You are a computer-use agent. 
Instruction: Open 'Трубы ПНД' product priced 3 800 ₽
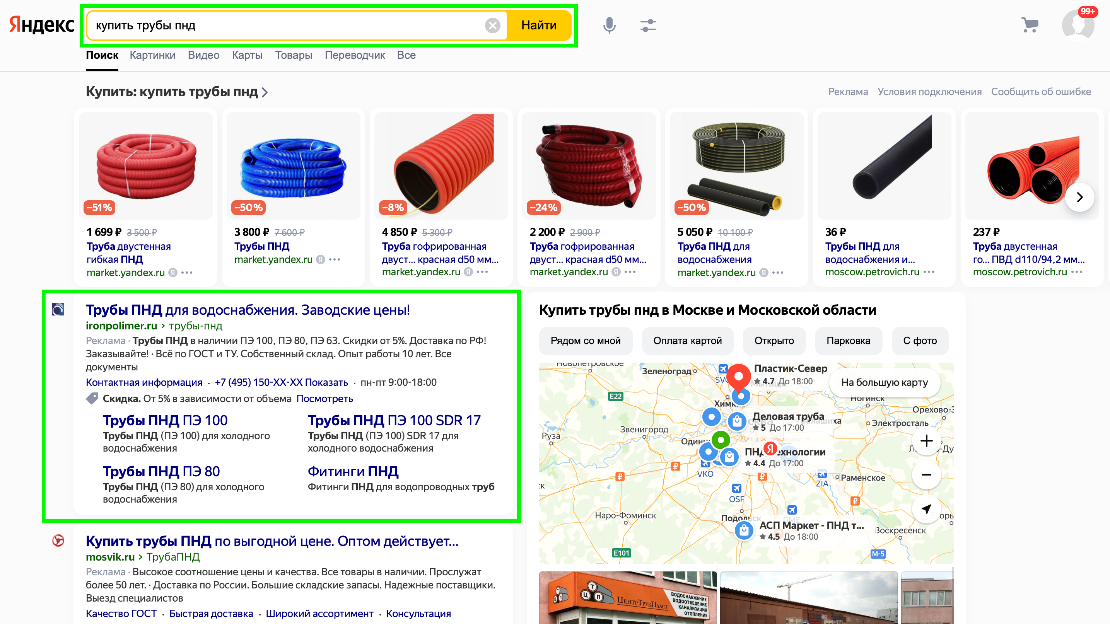(x=262, y=246)
